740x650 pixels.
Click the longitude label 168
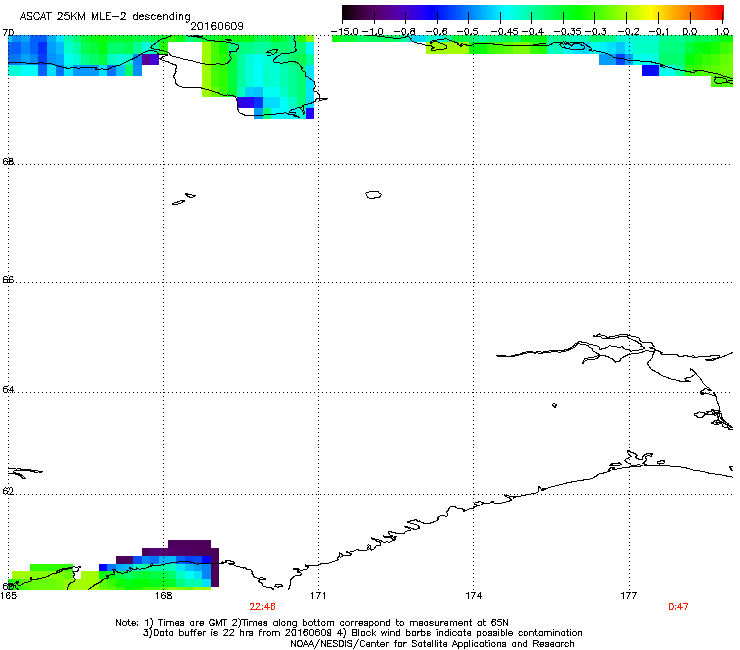click(x=163, y=596)
